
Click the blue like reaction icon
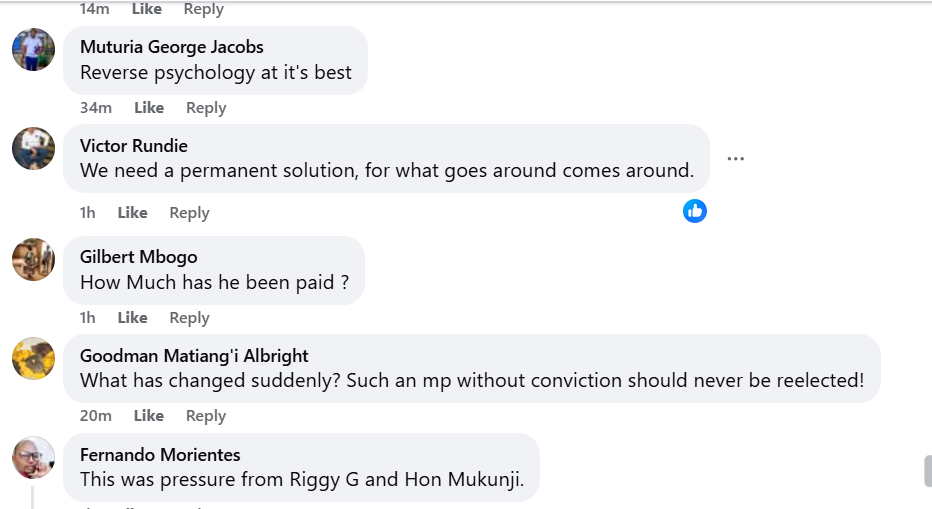tap(695, 211)
